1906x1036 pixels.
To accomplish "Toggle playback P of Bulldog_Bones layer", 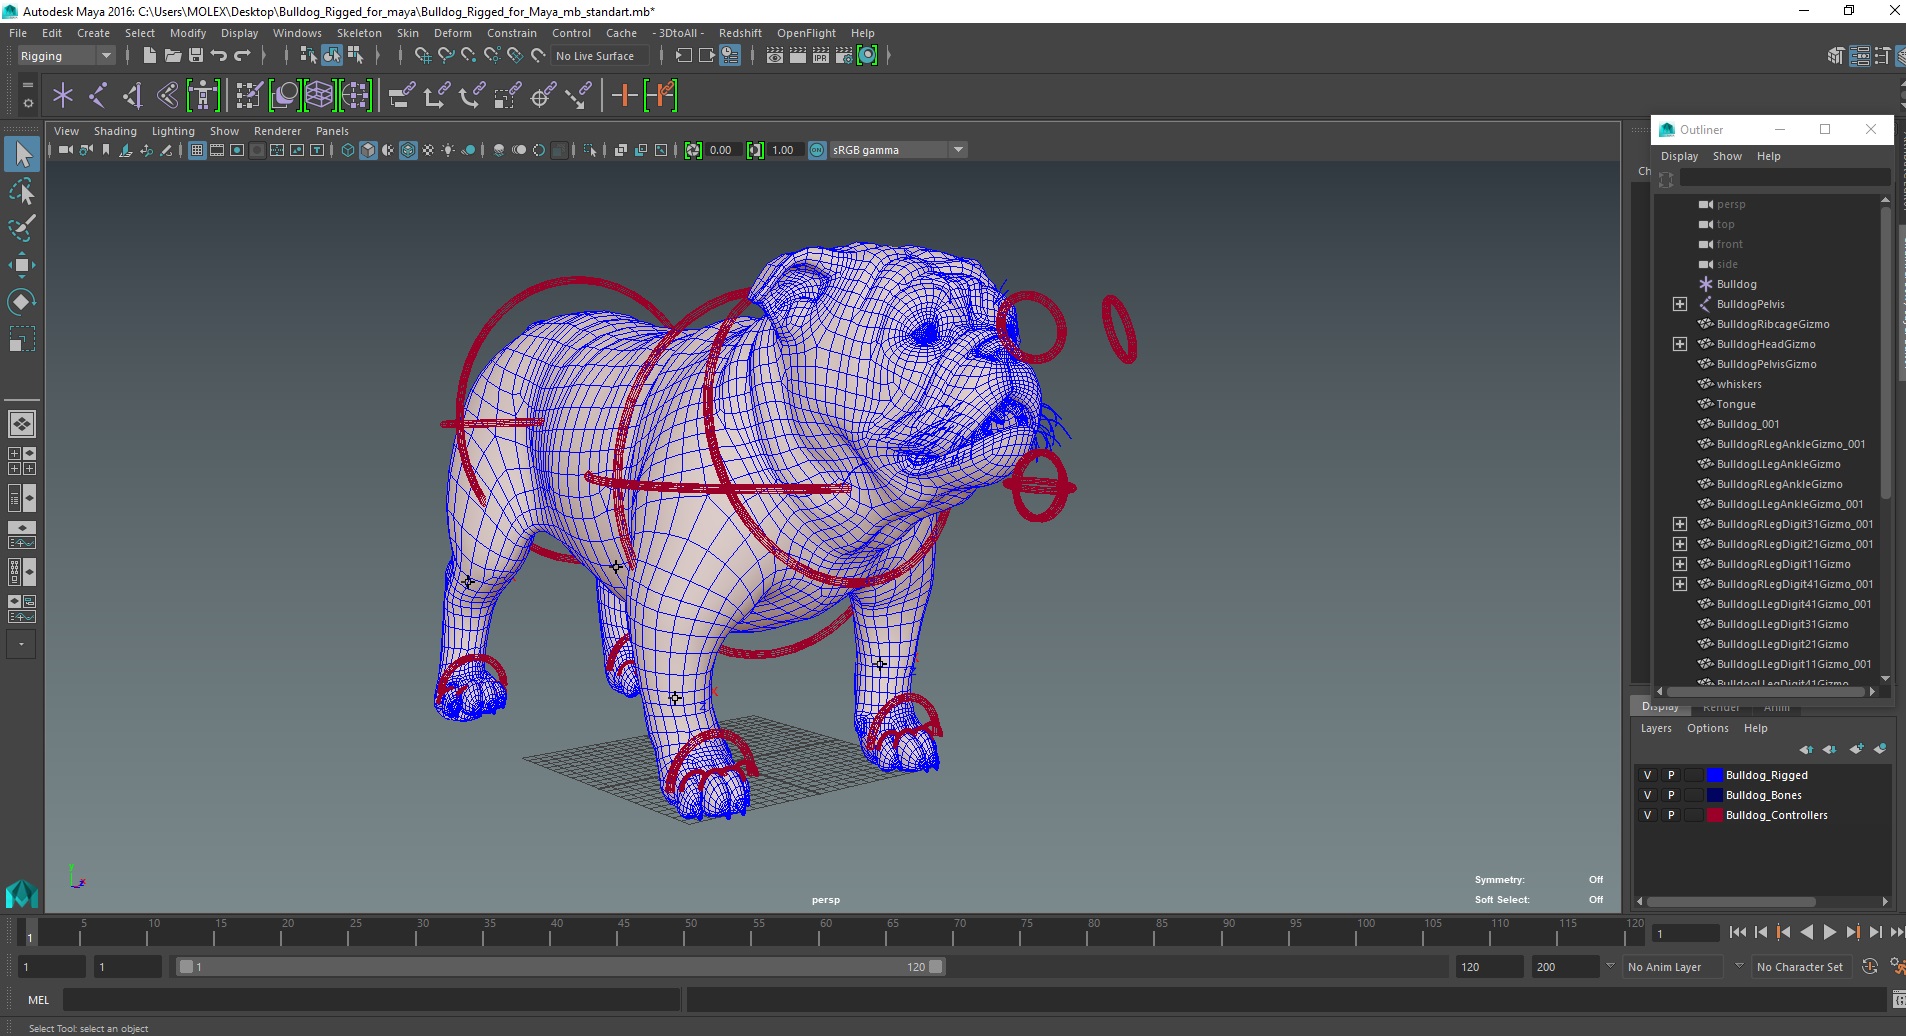I will (x=1670, y=795).
